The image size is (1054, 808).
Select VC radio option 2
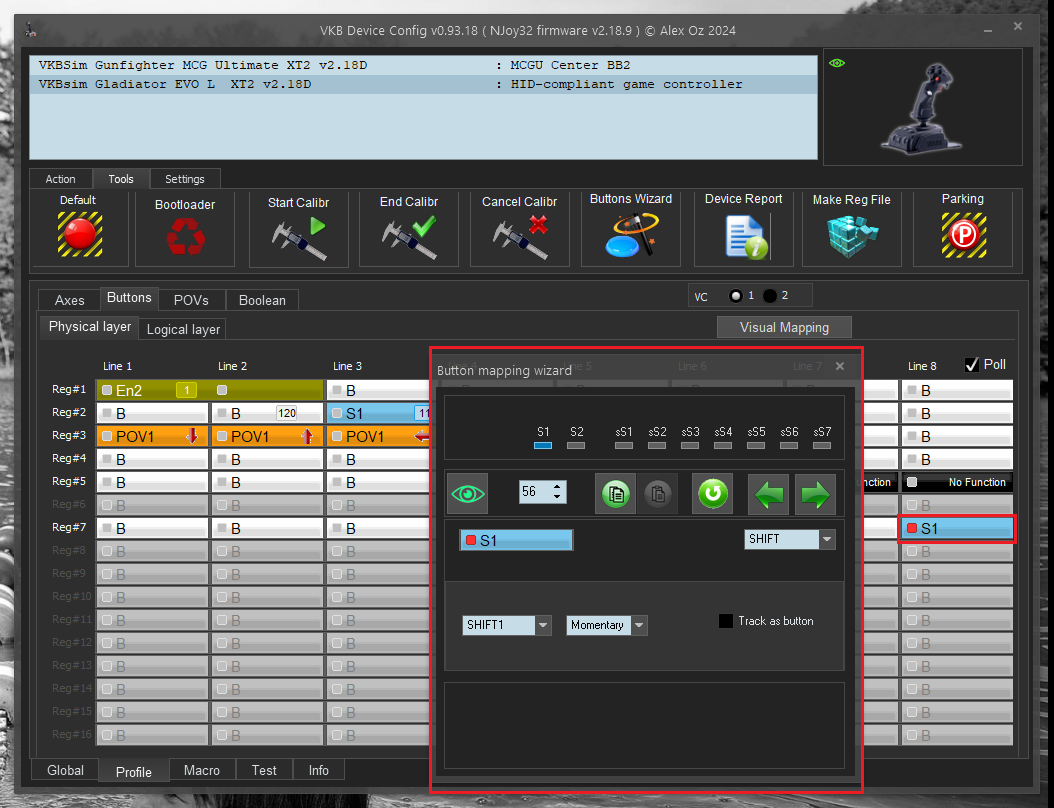pos(769,296)
